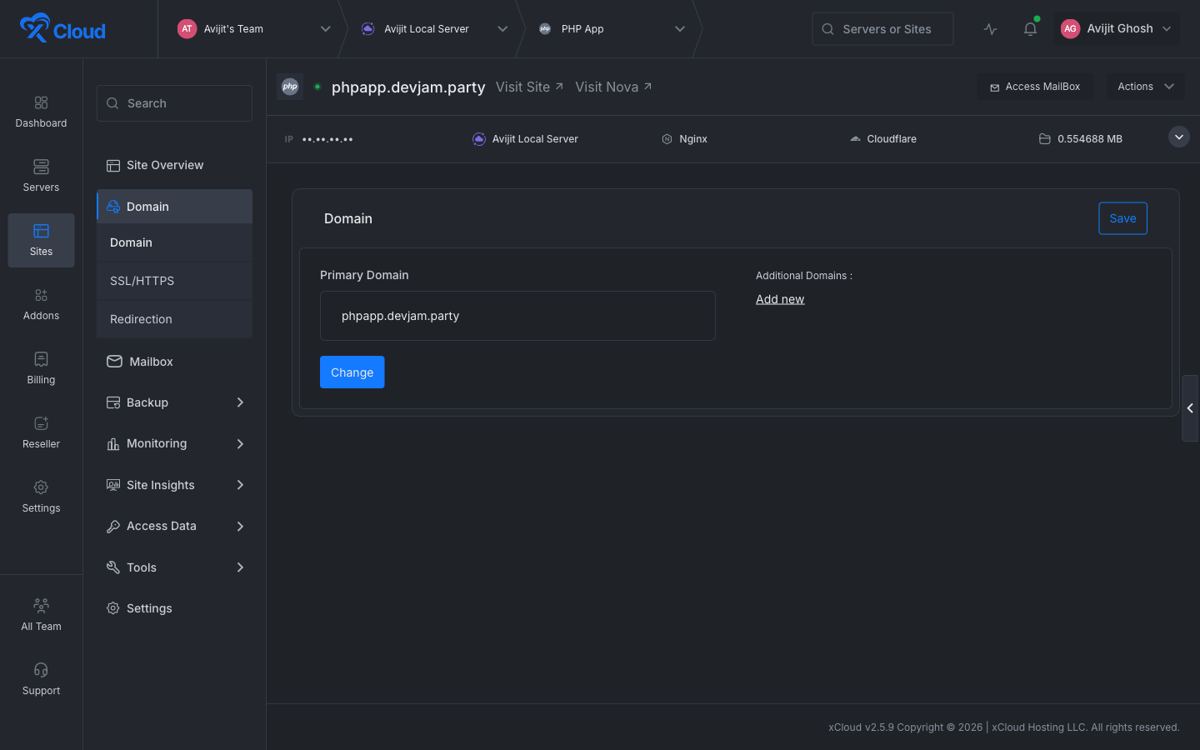This screenshot has width=1200, height=750.
Task: Open Avijit Ghosh account menu
Action: coord(1116,29)
